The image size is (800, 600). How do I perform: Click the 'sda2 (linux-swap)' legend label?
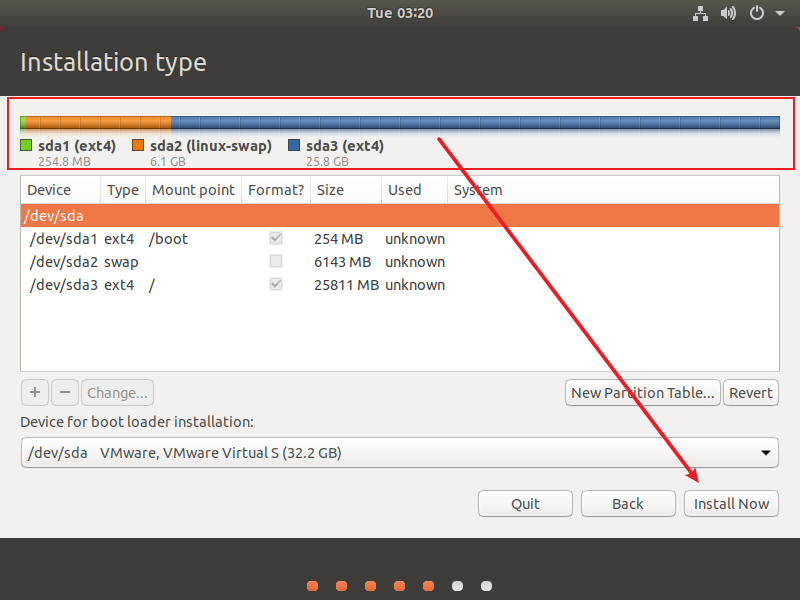tap(211, 146)
